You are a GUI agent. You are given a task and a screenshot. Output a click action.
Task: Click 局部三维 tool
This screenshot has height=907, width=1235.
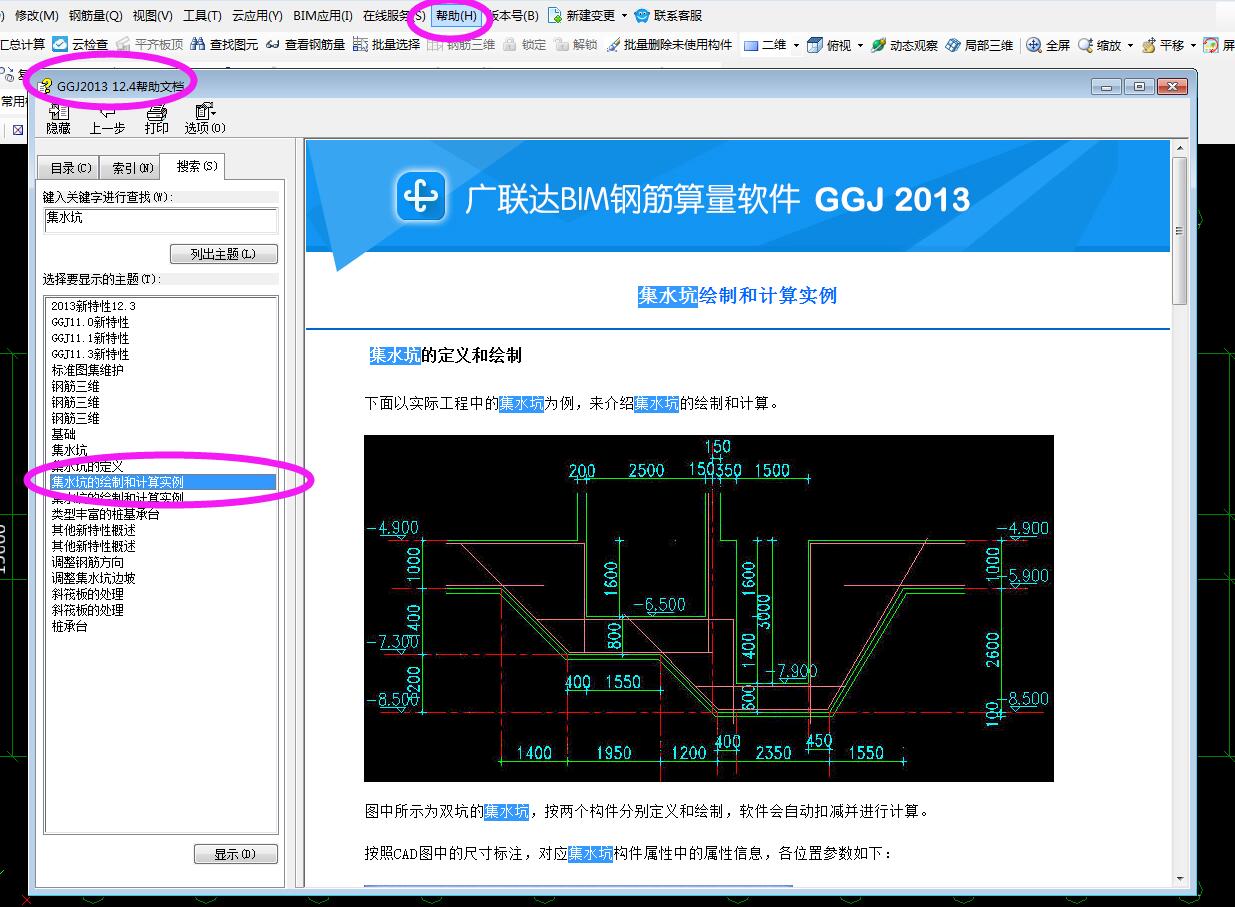click(x=979, y=45)
